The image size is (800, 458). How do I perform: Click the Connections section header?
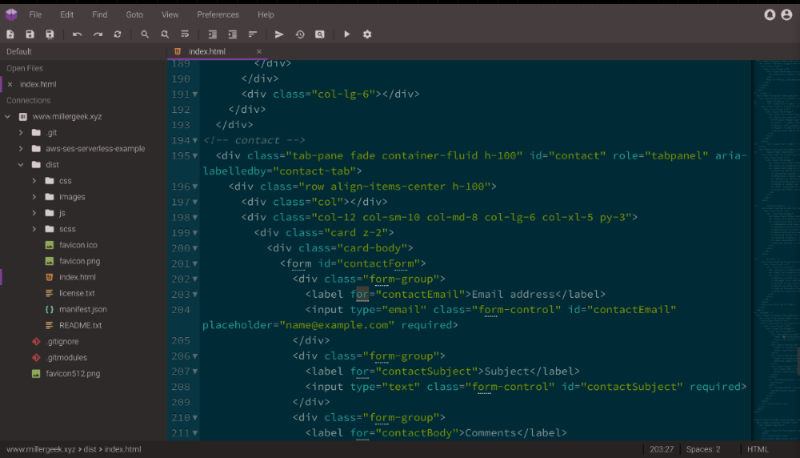29,100
